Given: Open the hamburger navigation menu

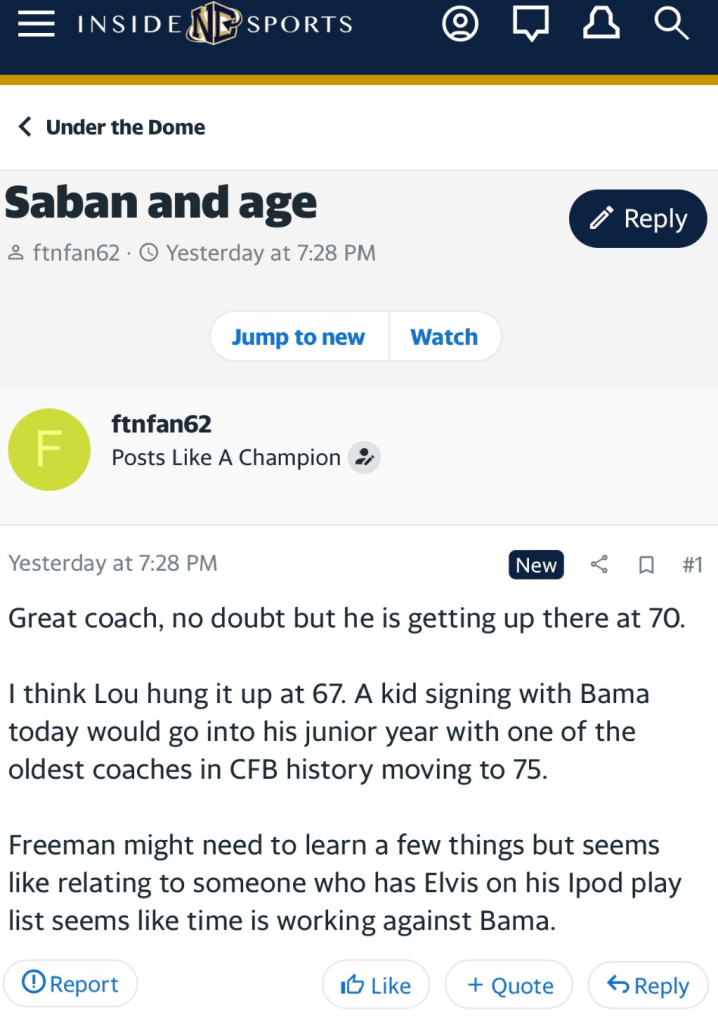Looking at the screenshot, I should pyautogui.click(x=36, y=26).
